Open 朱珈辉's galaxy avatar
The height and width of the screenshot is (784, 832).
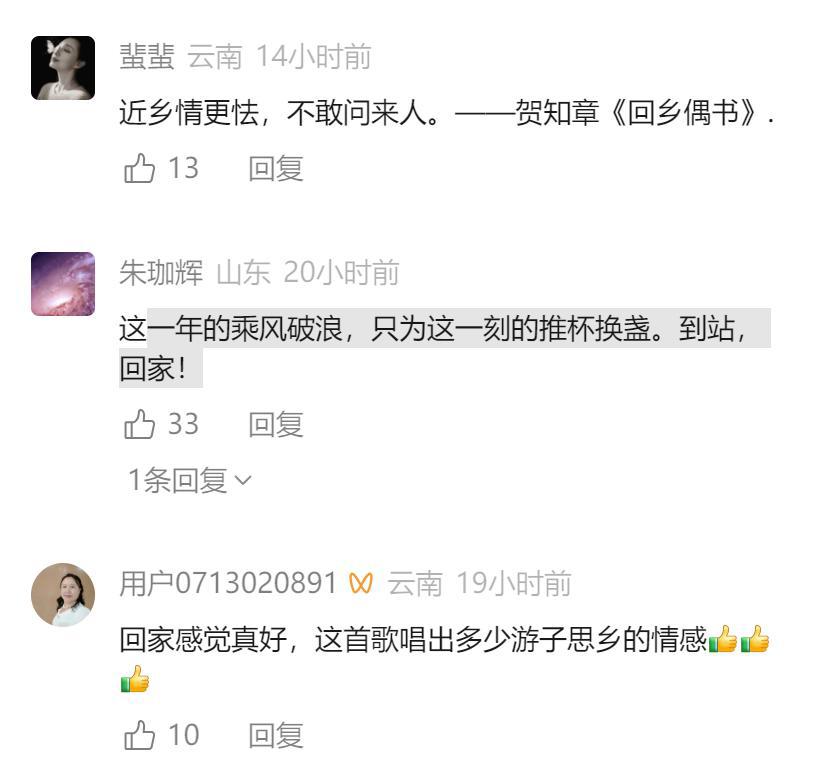pyautogui.click(x=63, y=284)
